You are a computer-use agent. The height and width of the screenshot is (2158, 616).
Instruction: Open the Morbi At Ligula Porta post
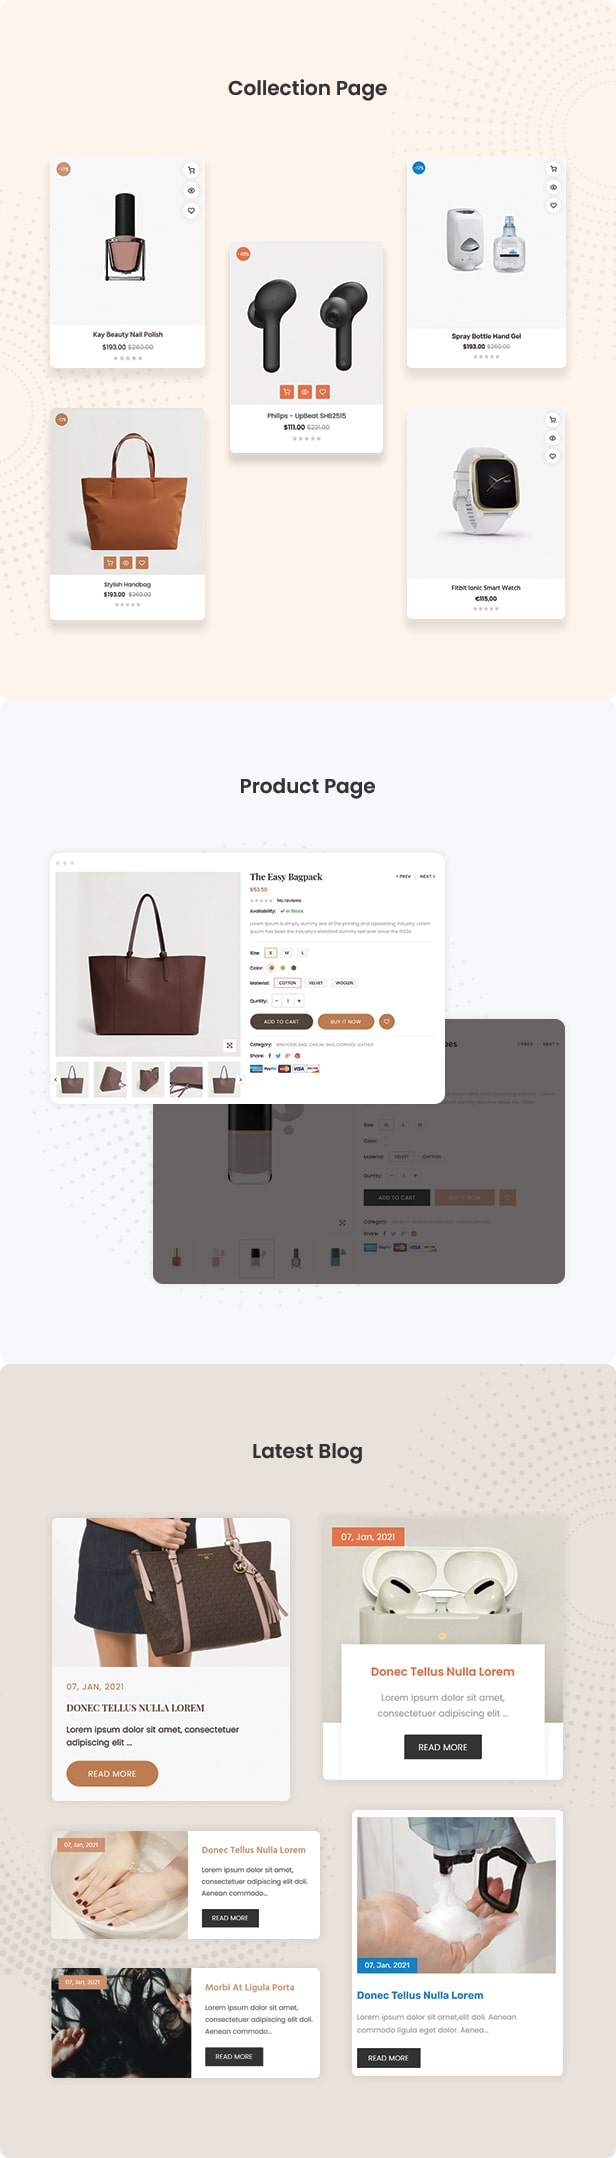coord(250,1988)
